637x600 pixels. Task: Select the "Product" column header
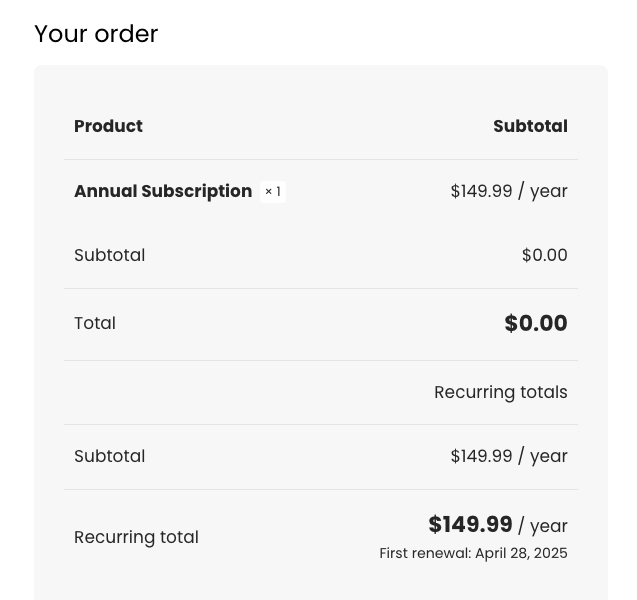[108, 126]
